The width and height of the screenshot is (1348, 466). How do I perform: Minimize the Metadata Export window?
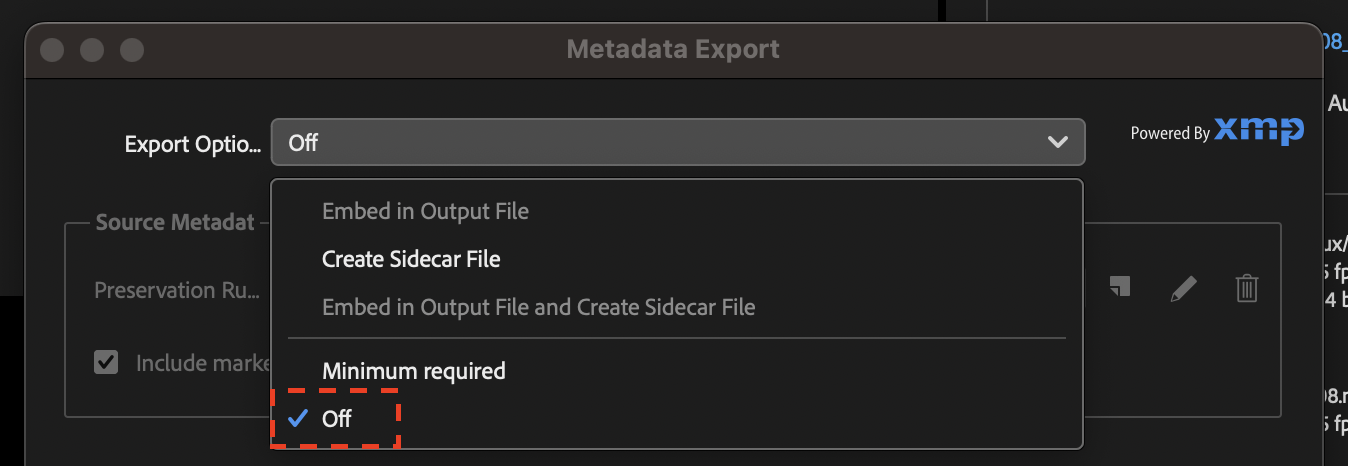(x=92, y=49)
